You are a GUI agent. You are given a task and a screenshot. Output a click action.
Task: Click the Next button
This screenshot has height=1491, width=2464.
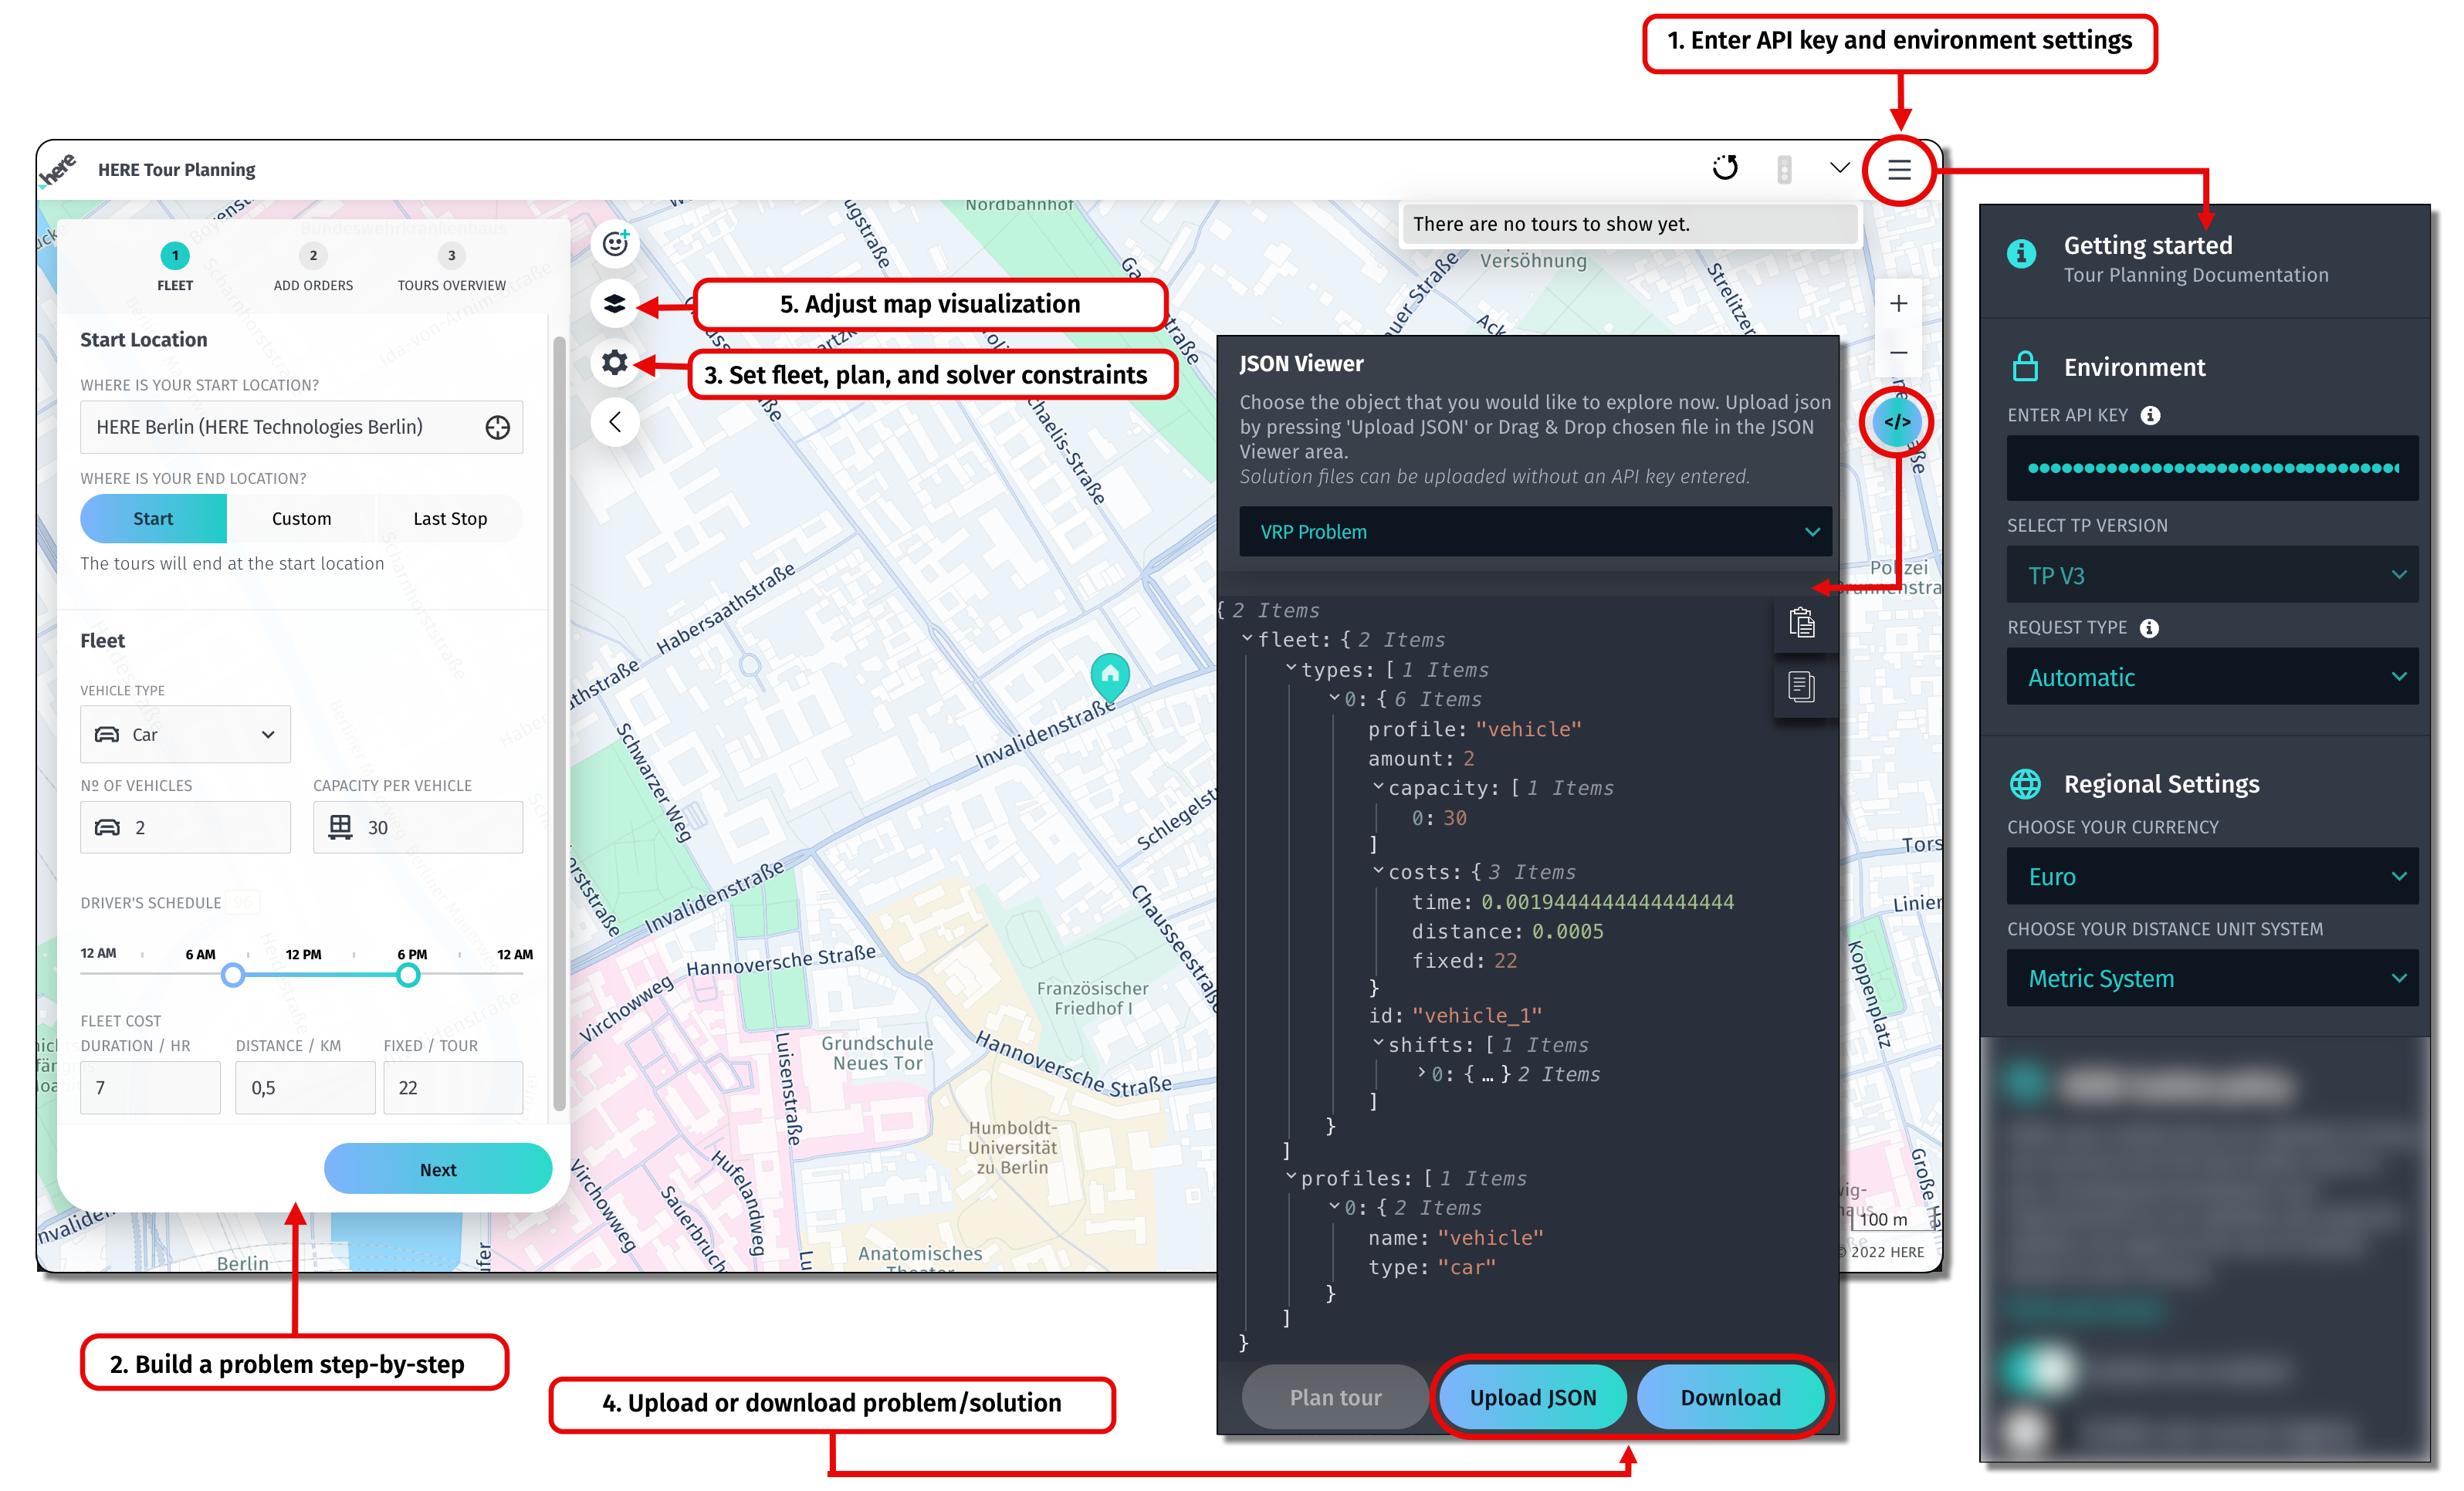[x=438, y=1170]
